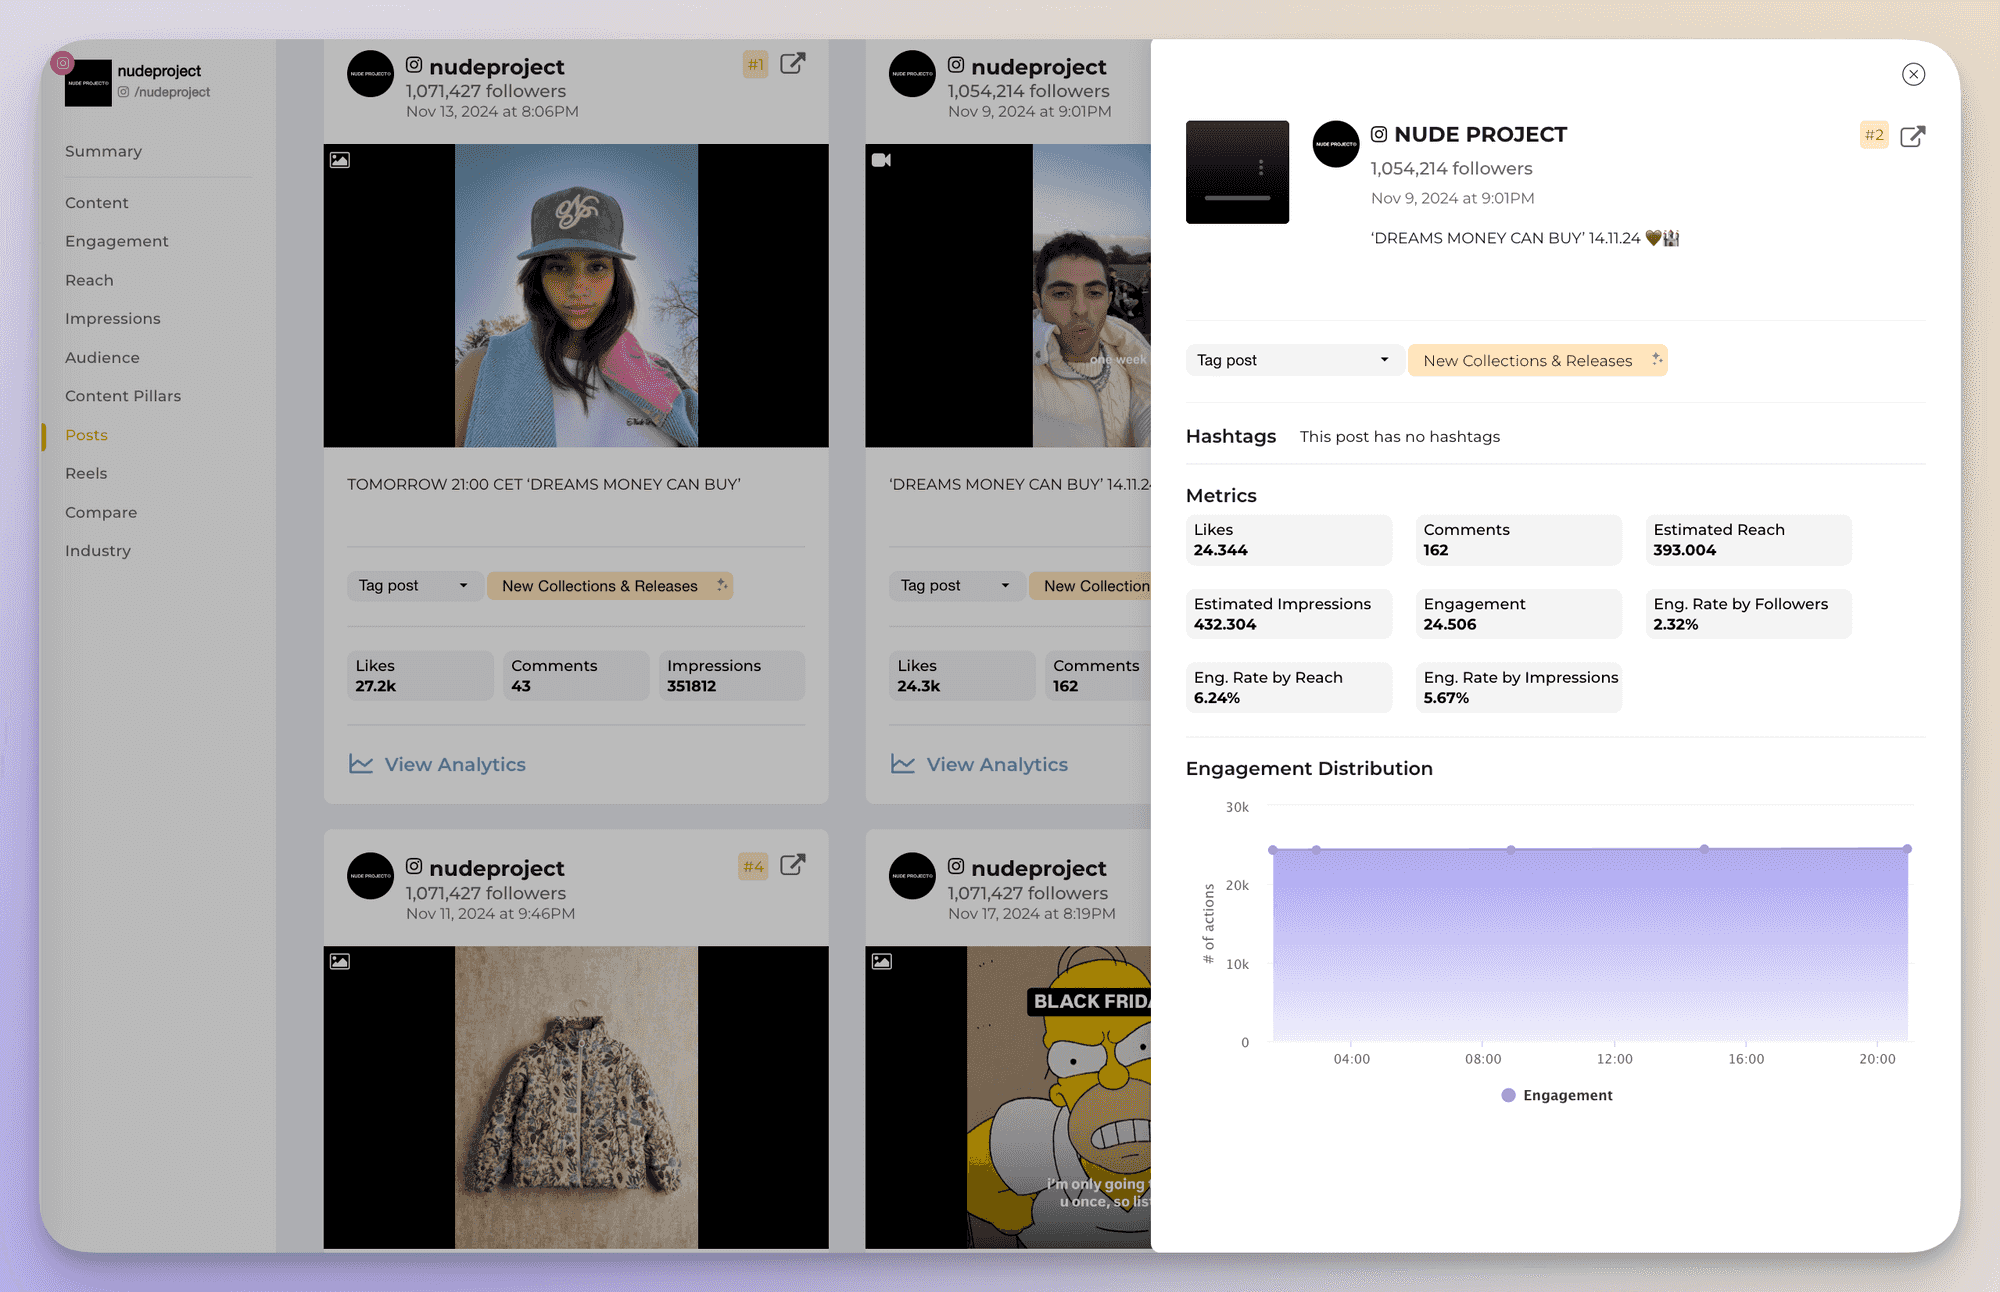
Task: Open post #2 externally from detail panel
Action: coord(1912,136)
